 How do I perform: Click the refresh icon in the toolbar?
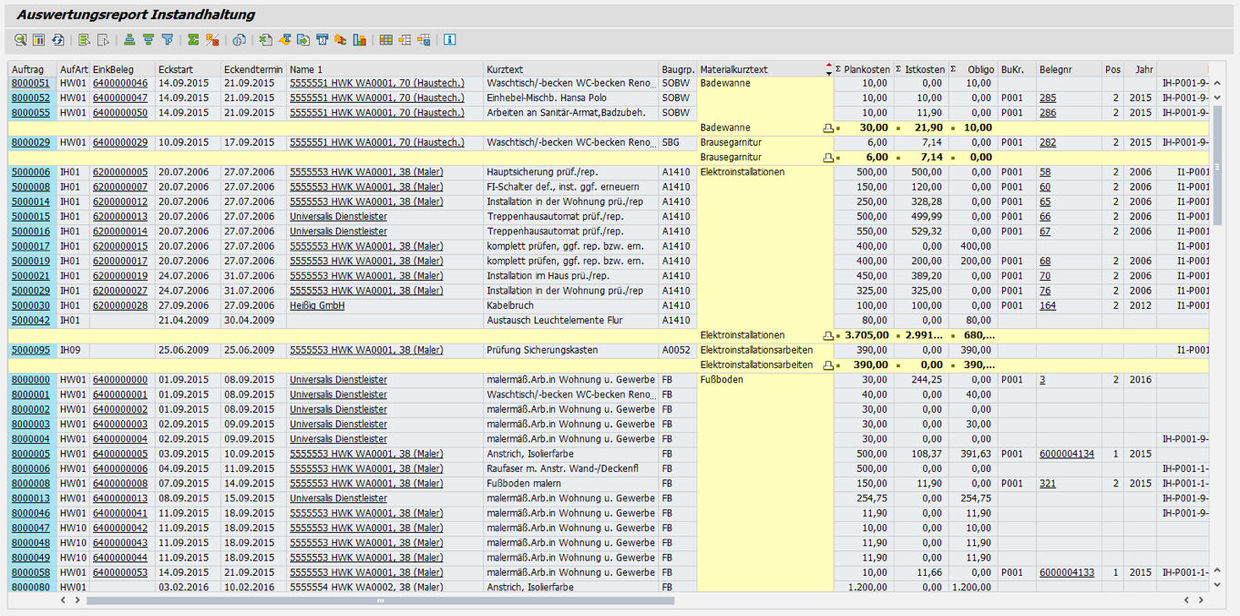point(58,40)
